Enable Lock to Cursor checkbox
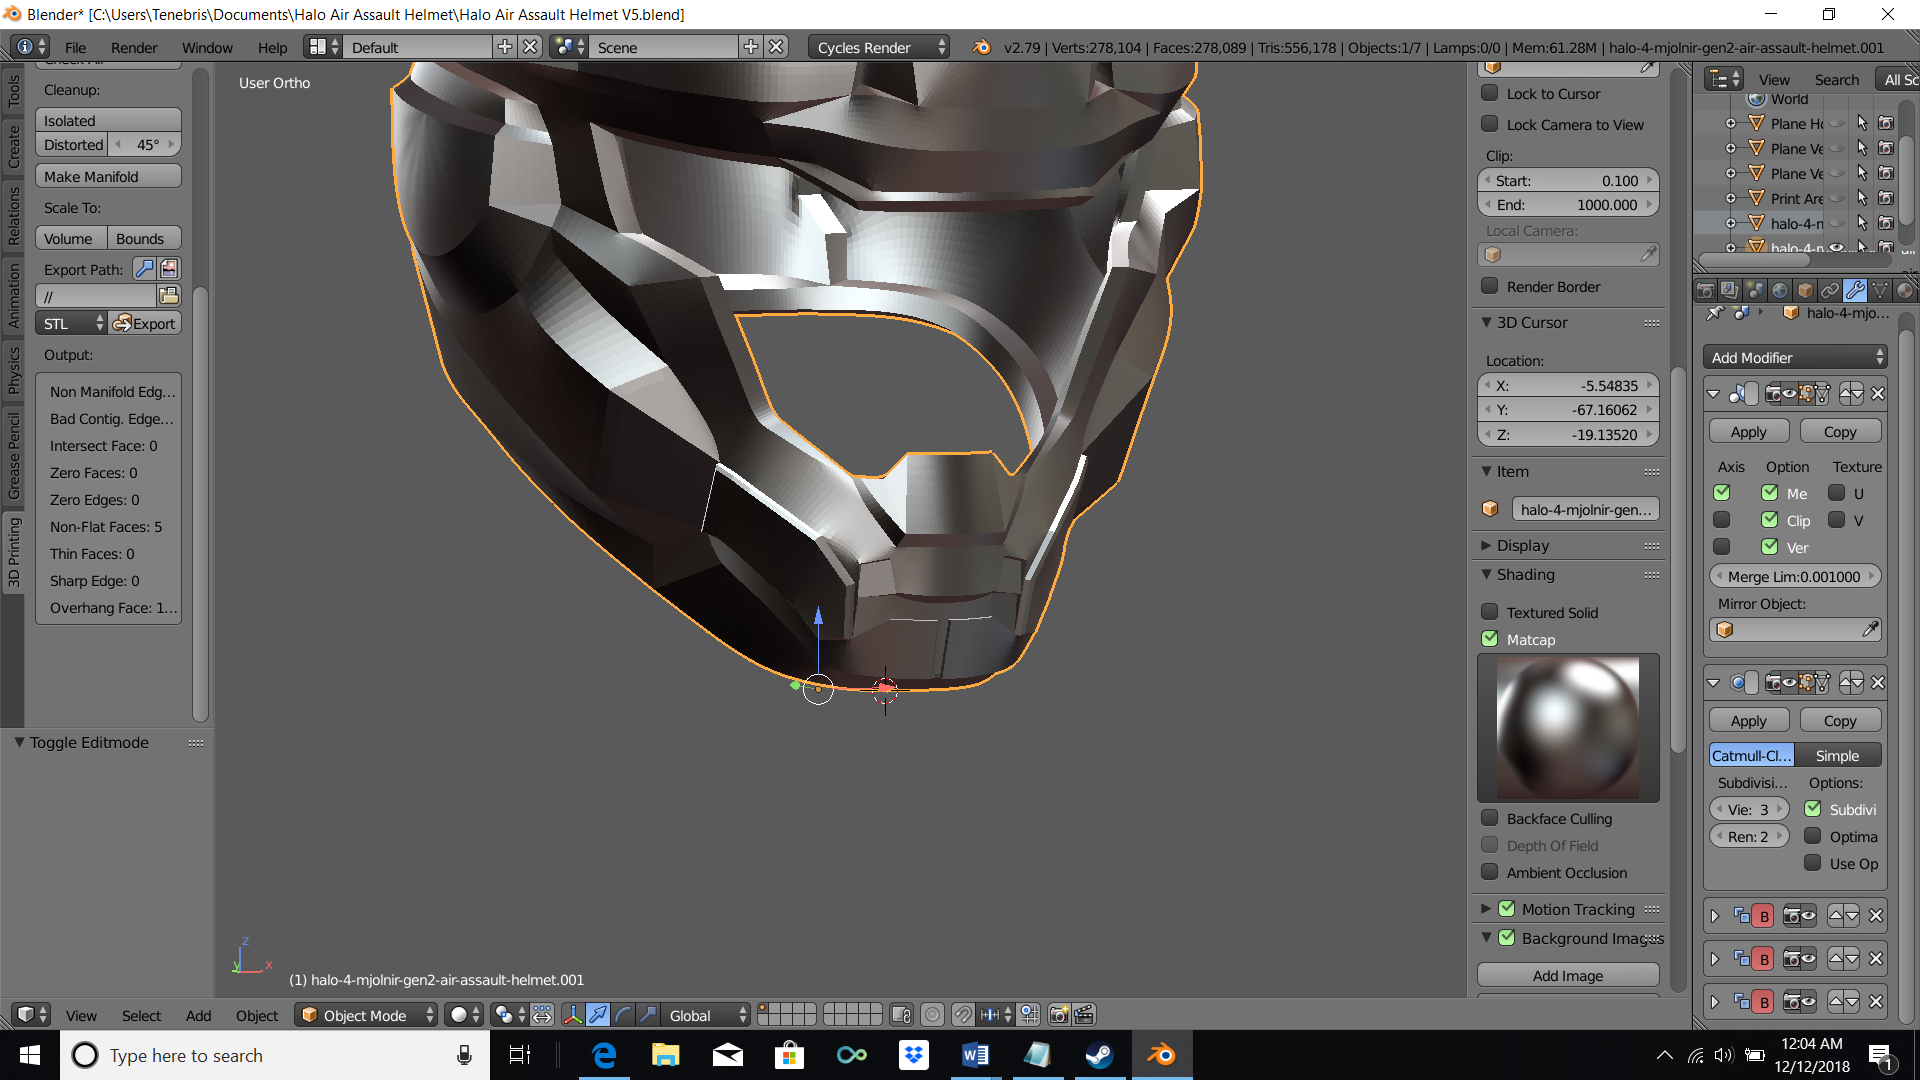The height and width of the screenshot is (1080, 1920). 1490,93
